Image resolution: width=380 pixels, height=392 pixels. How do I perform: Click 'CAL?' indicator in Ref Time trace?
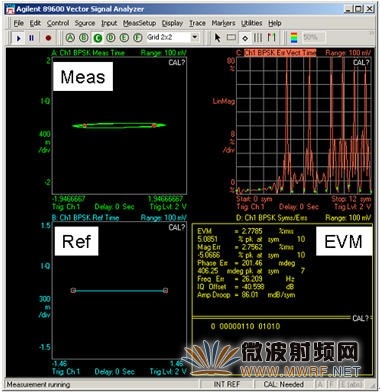[176, 227]
